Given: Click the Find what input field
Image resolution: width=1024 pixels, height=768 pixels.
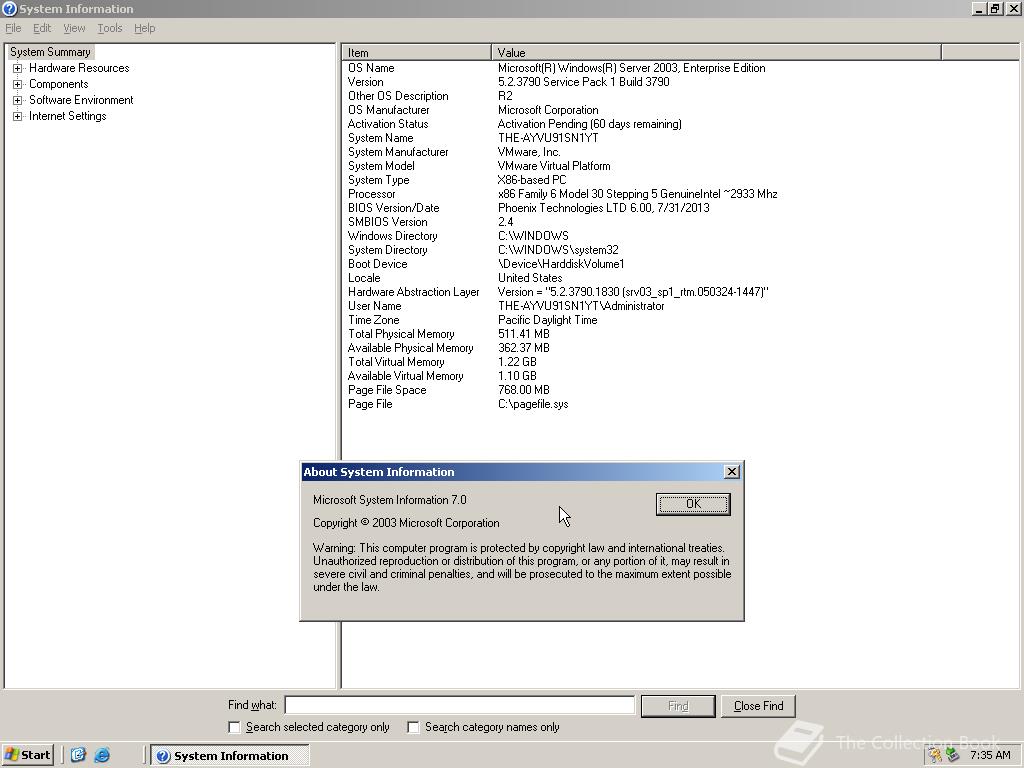Looking at the screenshot, I should (x=460, y=705).
